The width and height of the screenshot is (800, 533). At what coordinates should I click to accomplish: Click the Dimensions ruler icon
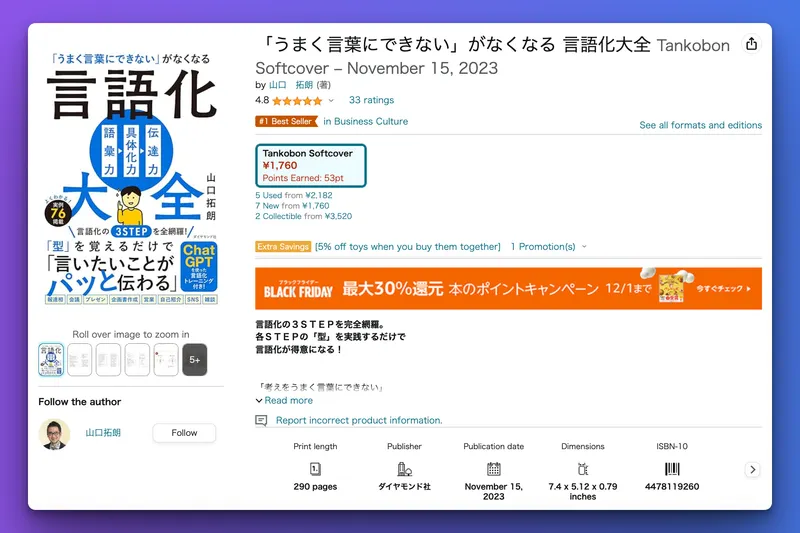(583, 469)
